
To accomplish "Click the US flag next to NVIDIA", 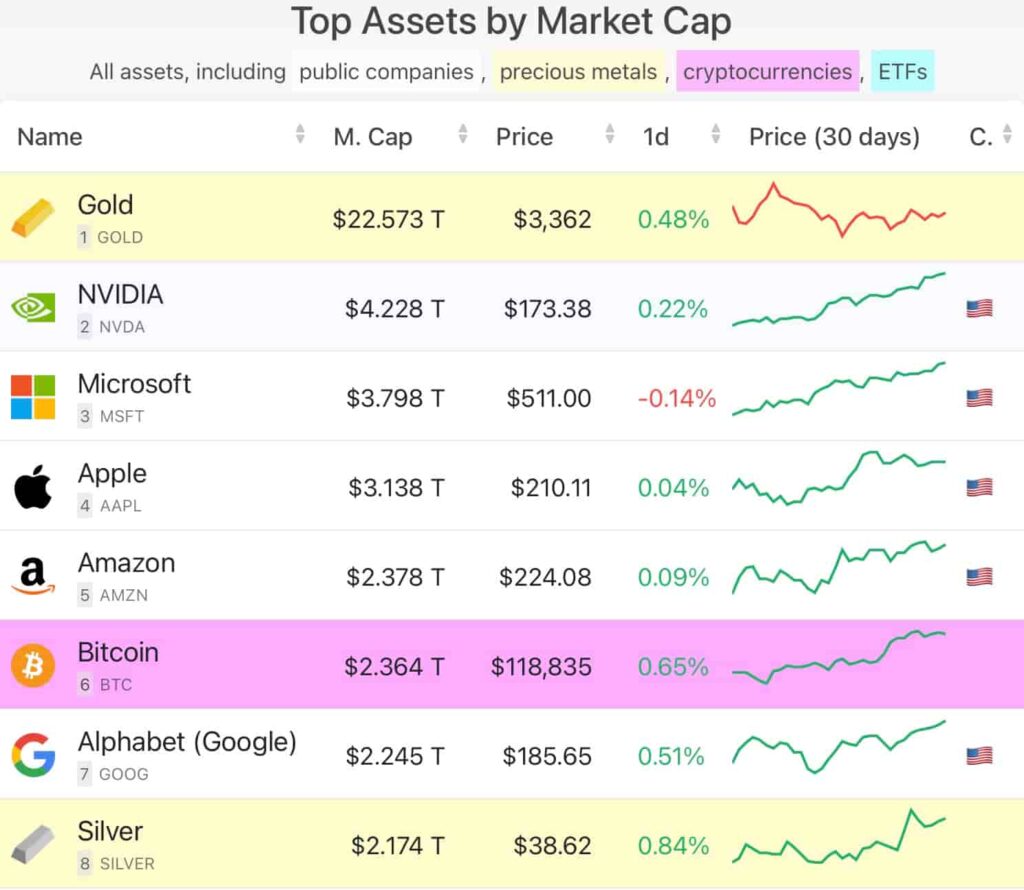I will (x=978, y=308).
